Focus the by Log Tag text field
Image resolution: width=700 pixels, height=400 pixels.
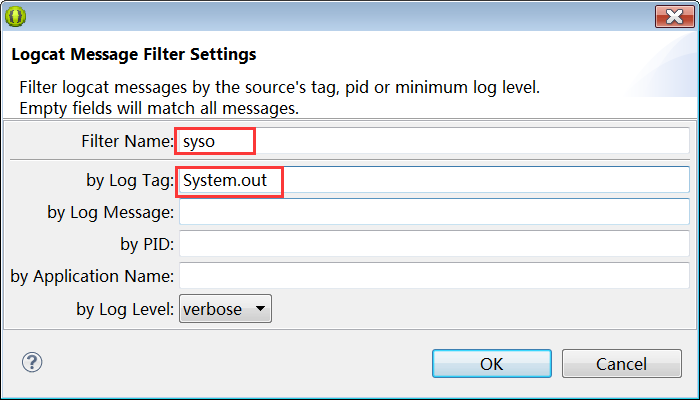433,181
